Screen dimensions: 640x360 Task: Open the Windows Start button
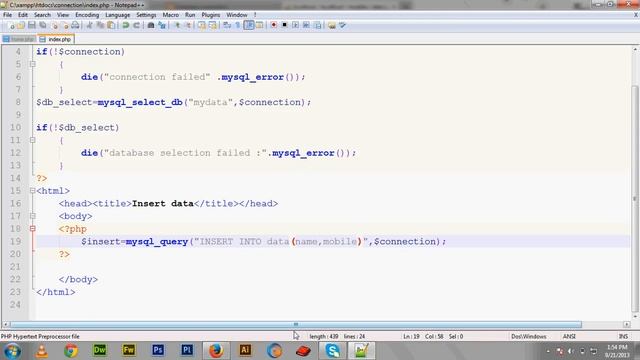click(12, 351)
